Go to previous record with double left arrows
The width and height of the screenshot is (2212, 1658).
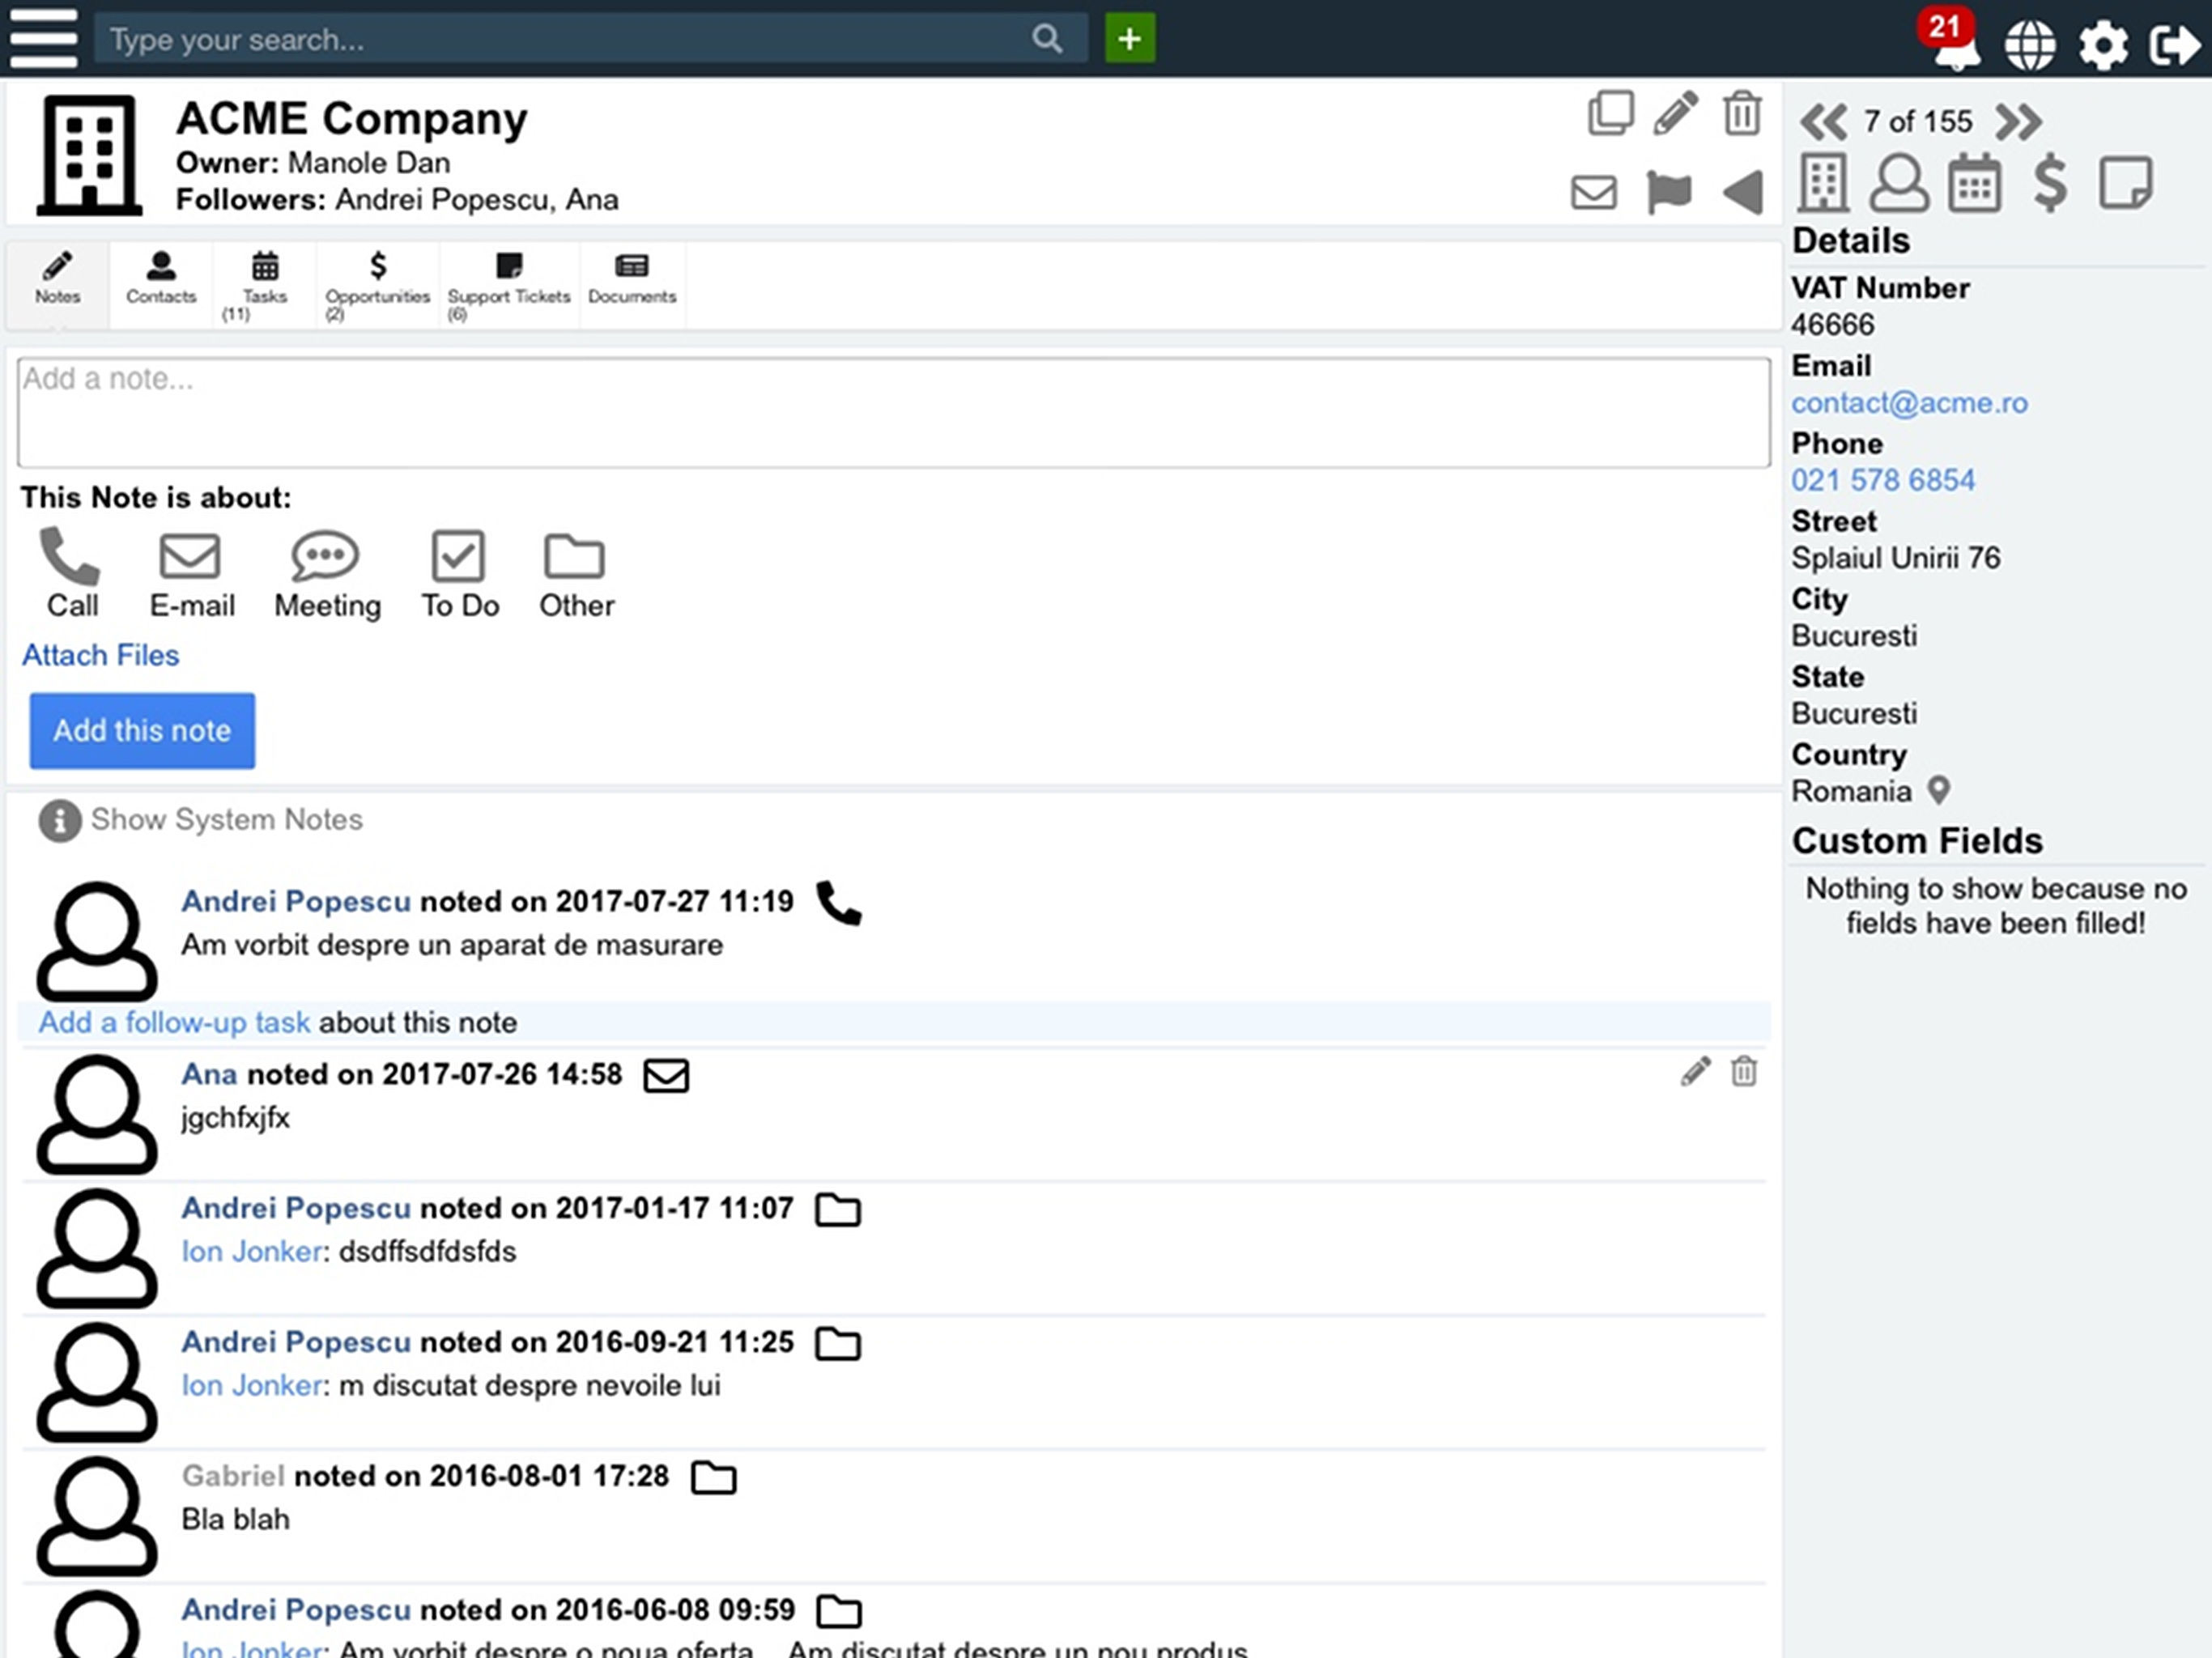click(1823, 122)
